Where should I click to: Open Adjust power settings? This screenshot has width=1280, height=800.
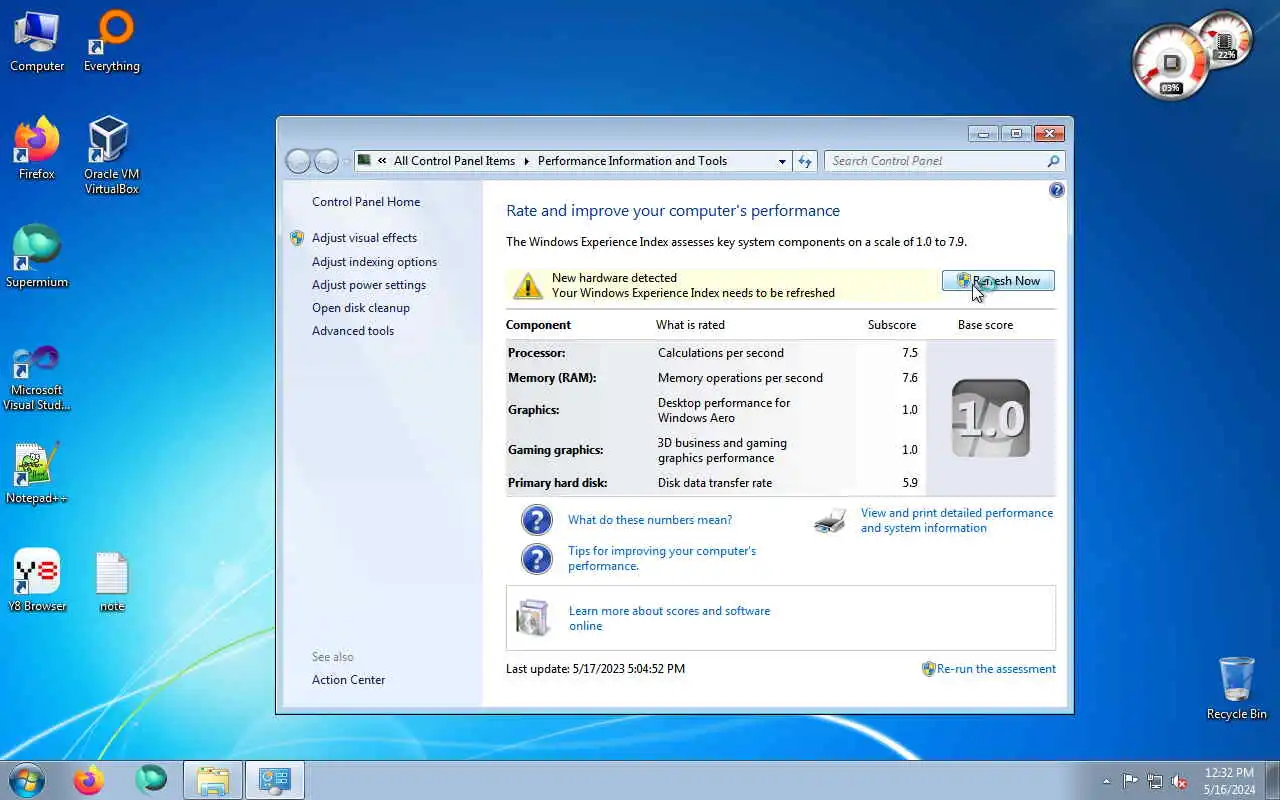368,285
